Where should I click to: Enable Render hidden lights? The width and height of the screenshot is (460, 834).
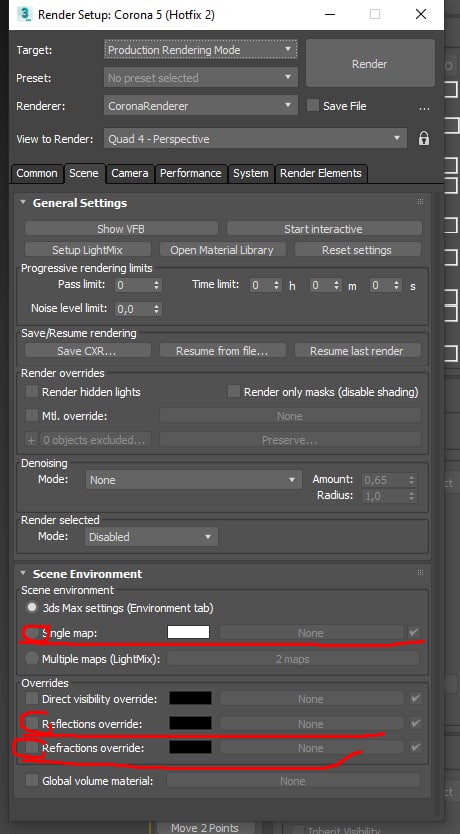click(32, 391)
